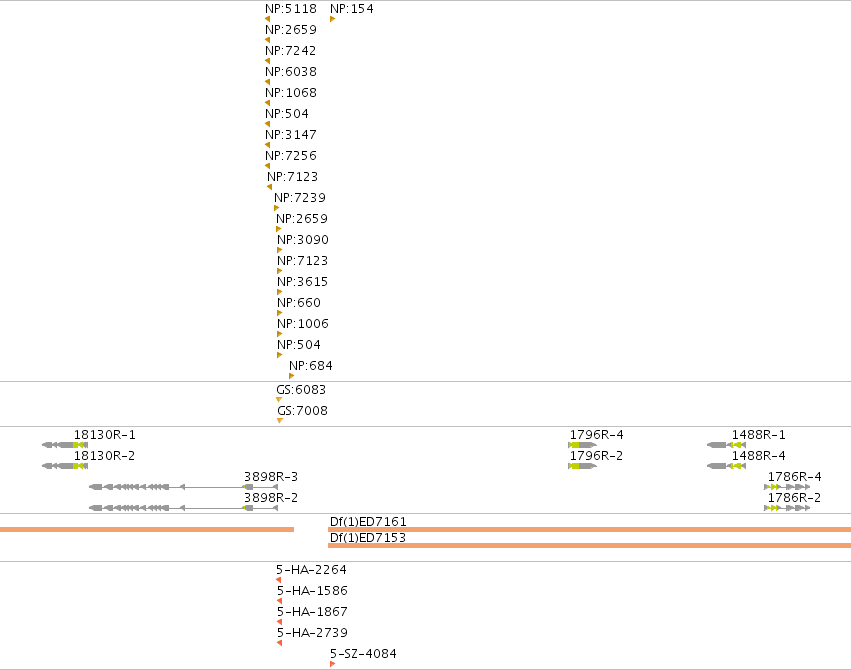Image resolution: width=851 pixels, height=670 pixels.
Task: Click the 18130R-1 transcript glyph
Action: (x=65, y=445)
